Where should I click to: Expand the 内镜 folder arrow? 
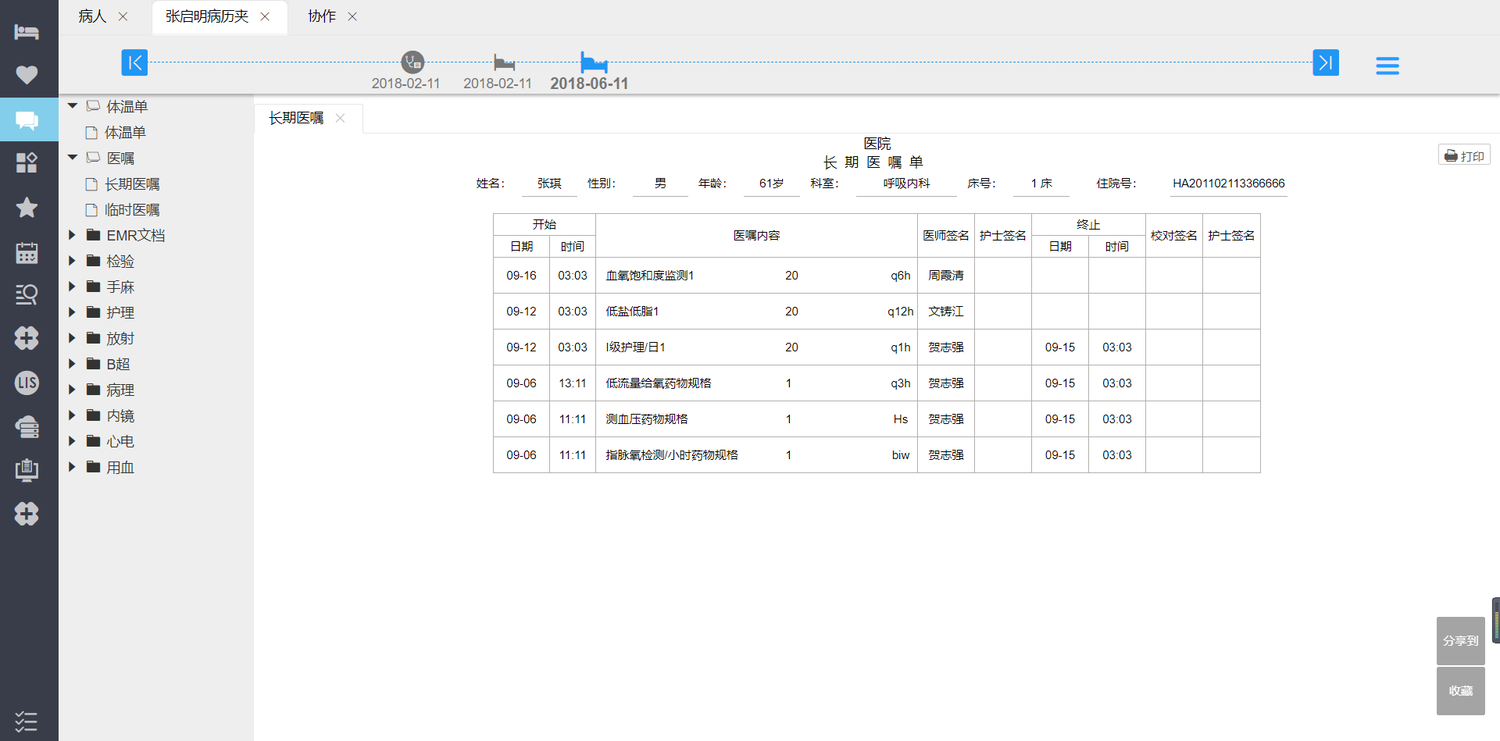(72, 415)
